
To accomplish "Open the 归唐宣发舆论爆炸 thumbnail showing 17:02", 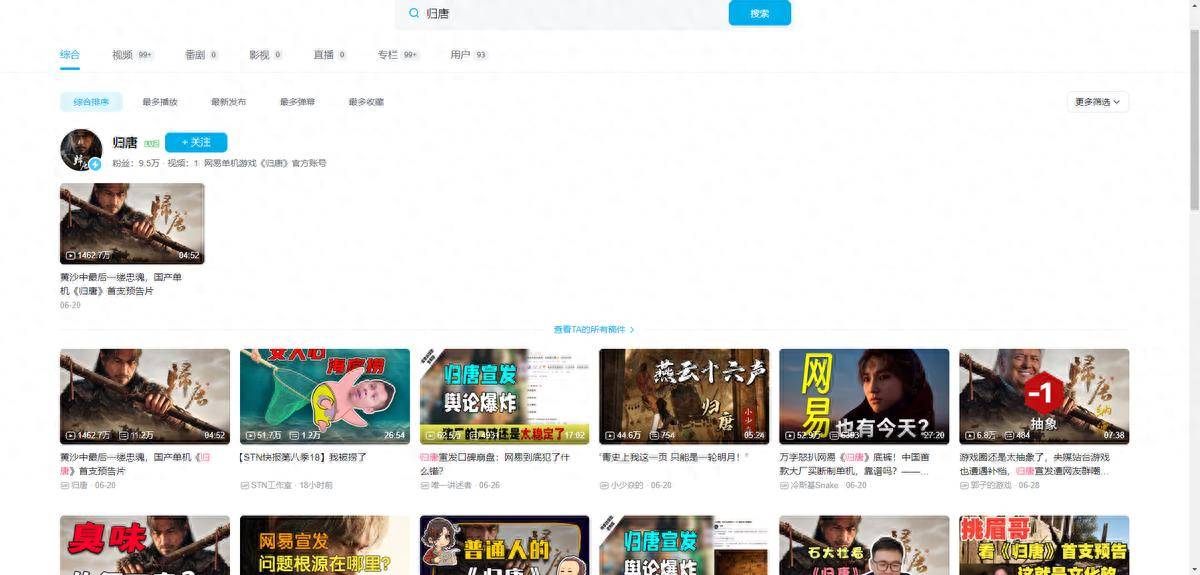I will (x=505, y=396).
